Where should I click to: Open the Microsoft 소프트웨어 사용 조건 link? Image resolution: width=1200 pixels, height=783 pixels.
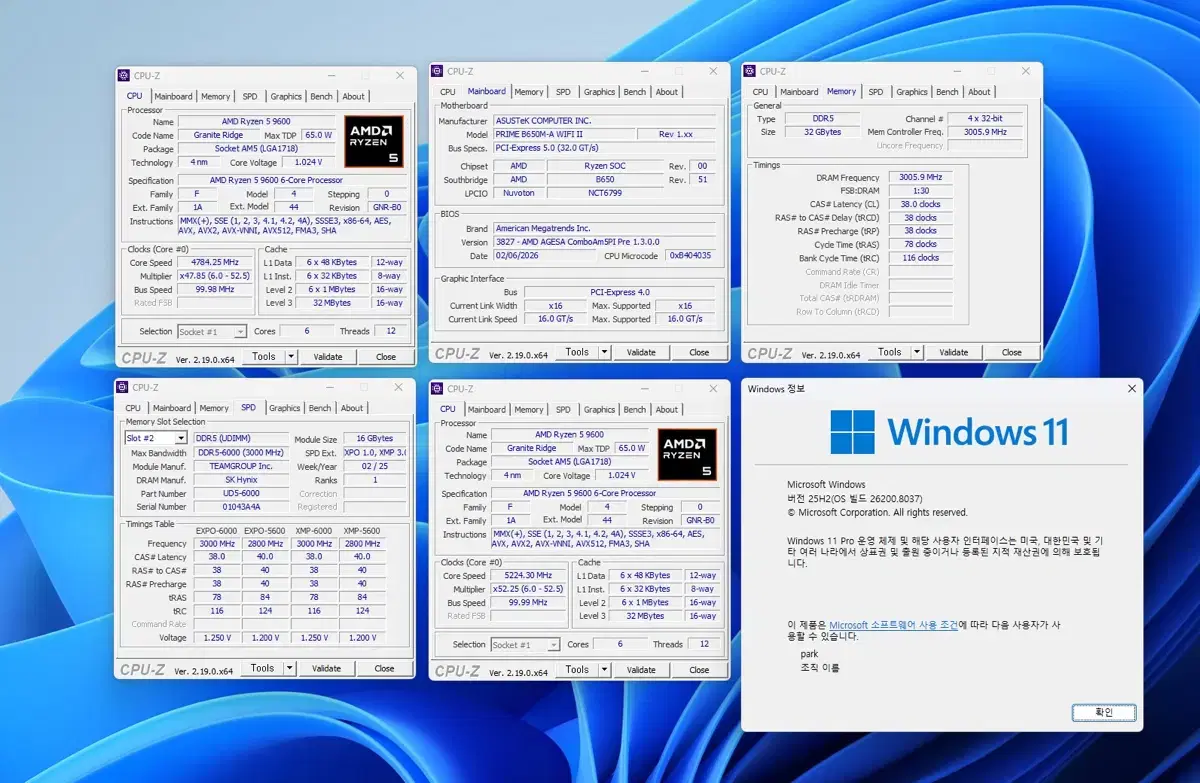click(x=893, y=625)
